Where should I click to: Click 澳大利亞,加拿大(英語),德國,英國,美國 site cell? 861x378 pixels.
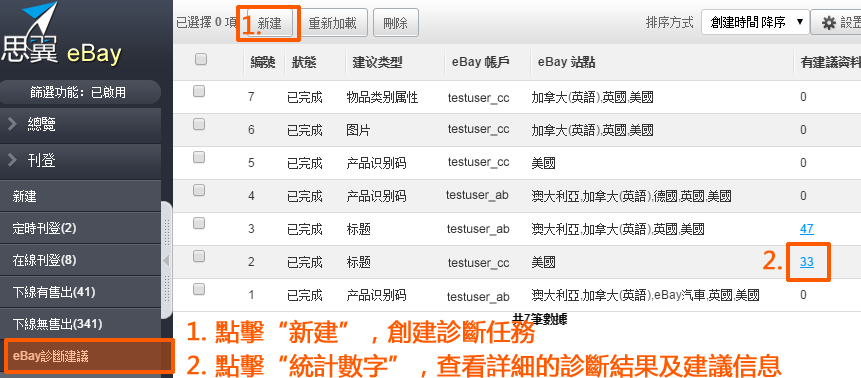coord(631,196)
